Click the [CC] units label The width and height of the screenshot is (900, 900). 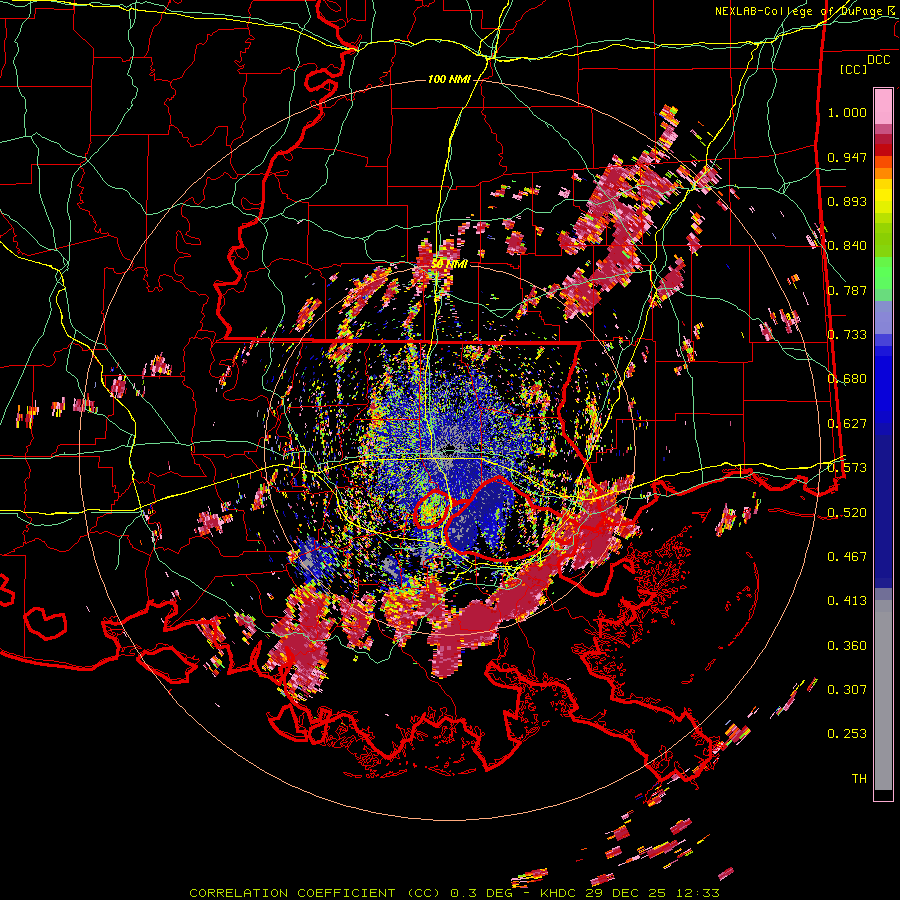(854, 69)
